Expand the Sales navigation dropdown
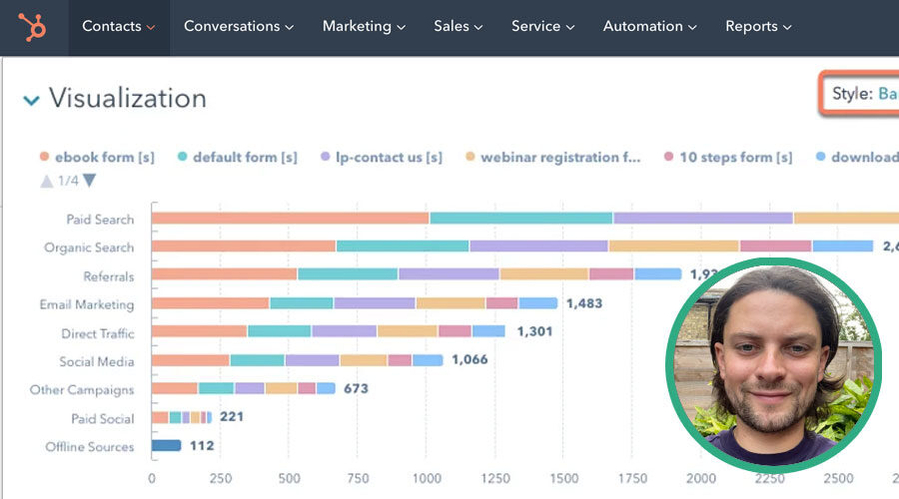Viewport: 899px width, 499px height. (458, 27)
